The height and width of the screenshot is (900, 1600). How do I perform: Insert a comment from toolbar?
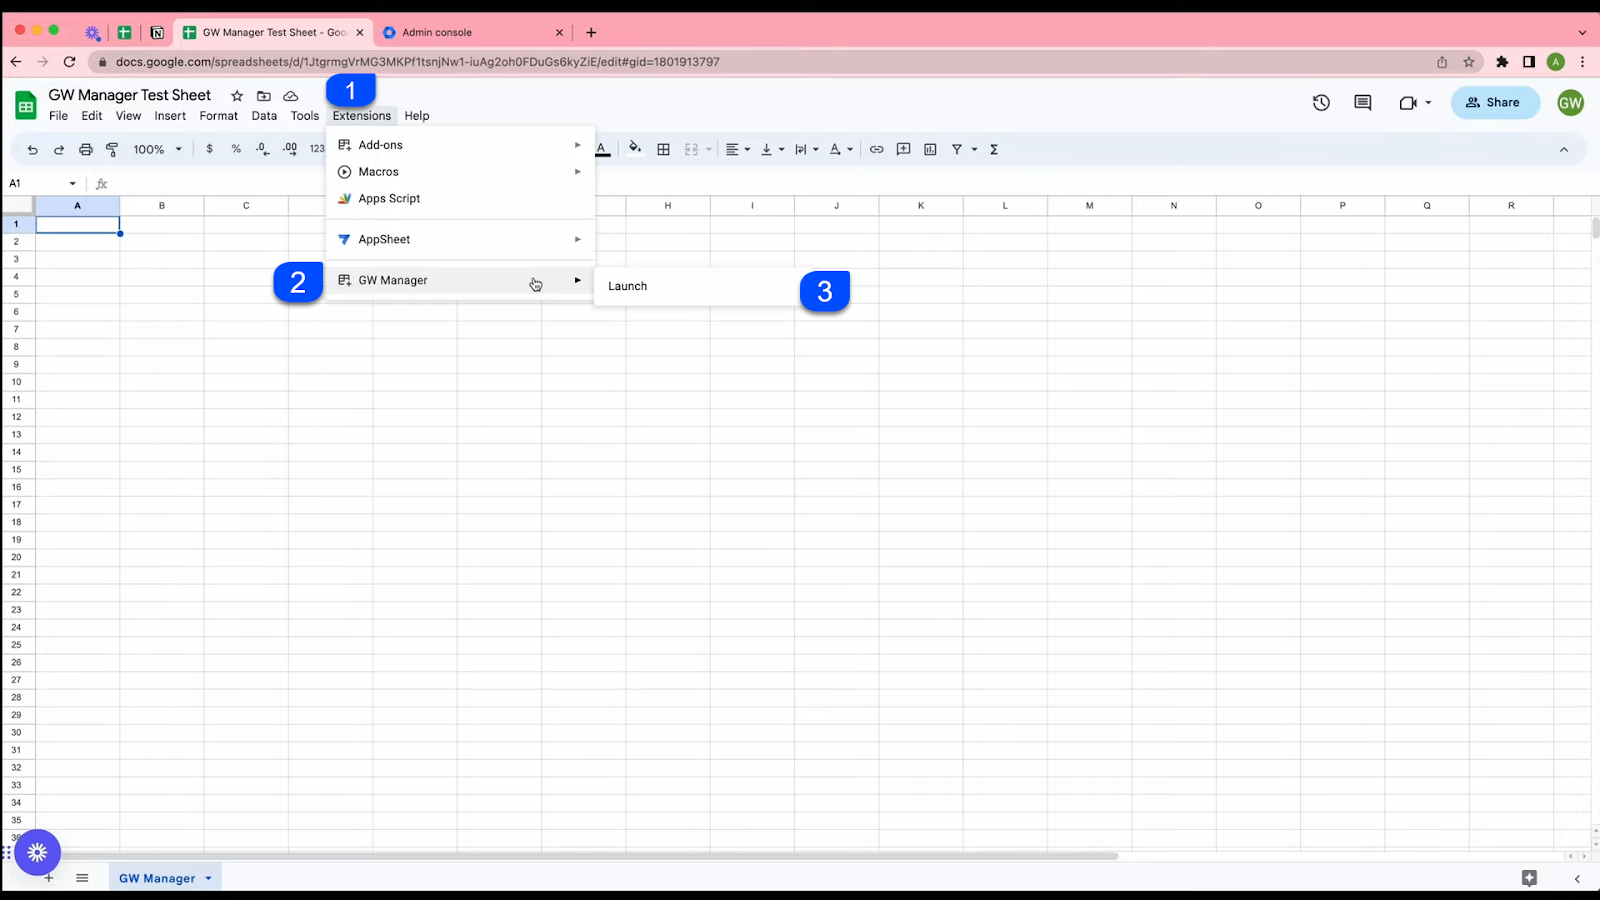pos(903,149)
